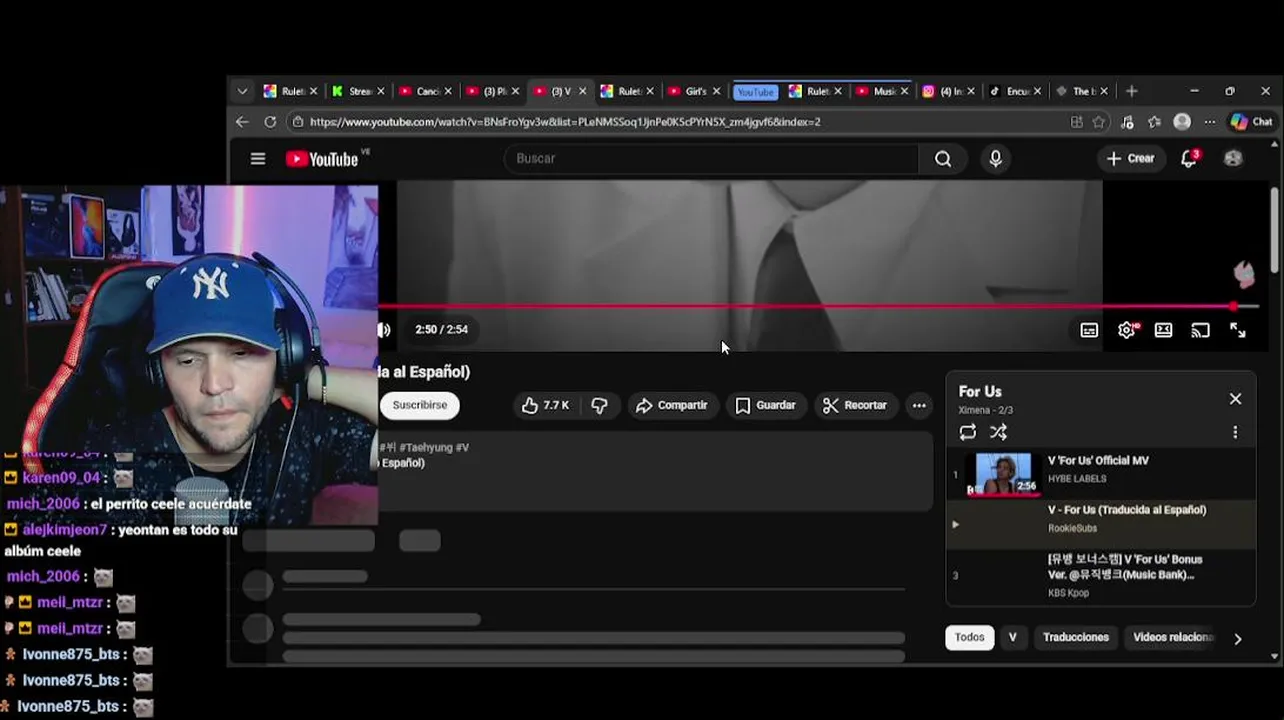
Task: Open more actions ellipsis below video
Action: point(919,405)
